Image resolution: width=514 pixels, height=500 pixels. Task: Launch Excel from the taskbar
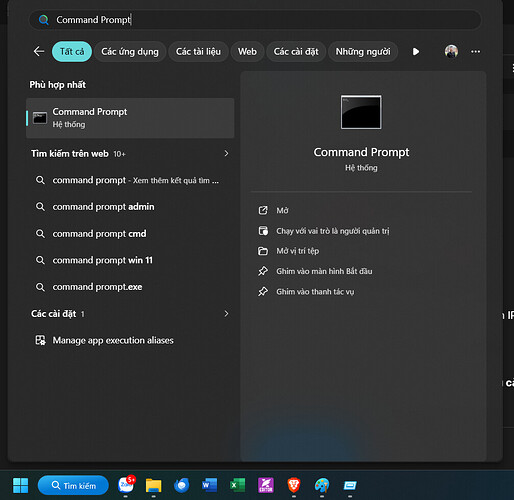238,485
